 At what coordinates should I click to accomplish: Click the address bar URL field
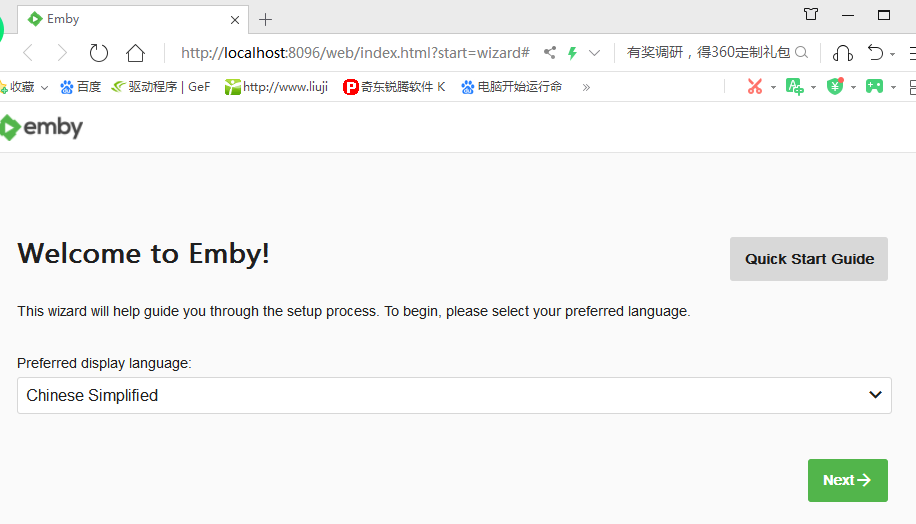[355, 53]
